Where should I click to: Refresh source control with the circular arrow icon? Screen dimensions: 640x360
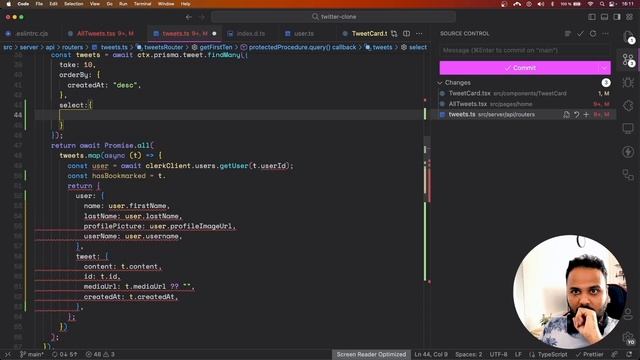click(x=593, y=33)
